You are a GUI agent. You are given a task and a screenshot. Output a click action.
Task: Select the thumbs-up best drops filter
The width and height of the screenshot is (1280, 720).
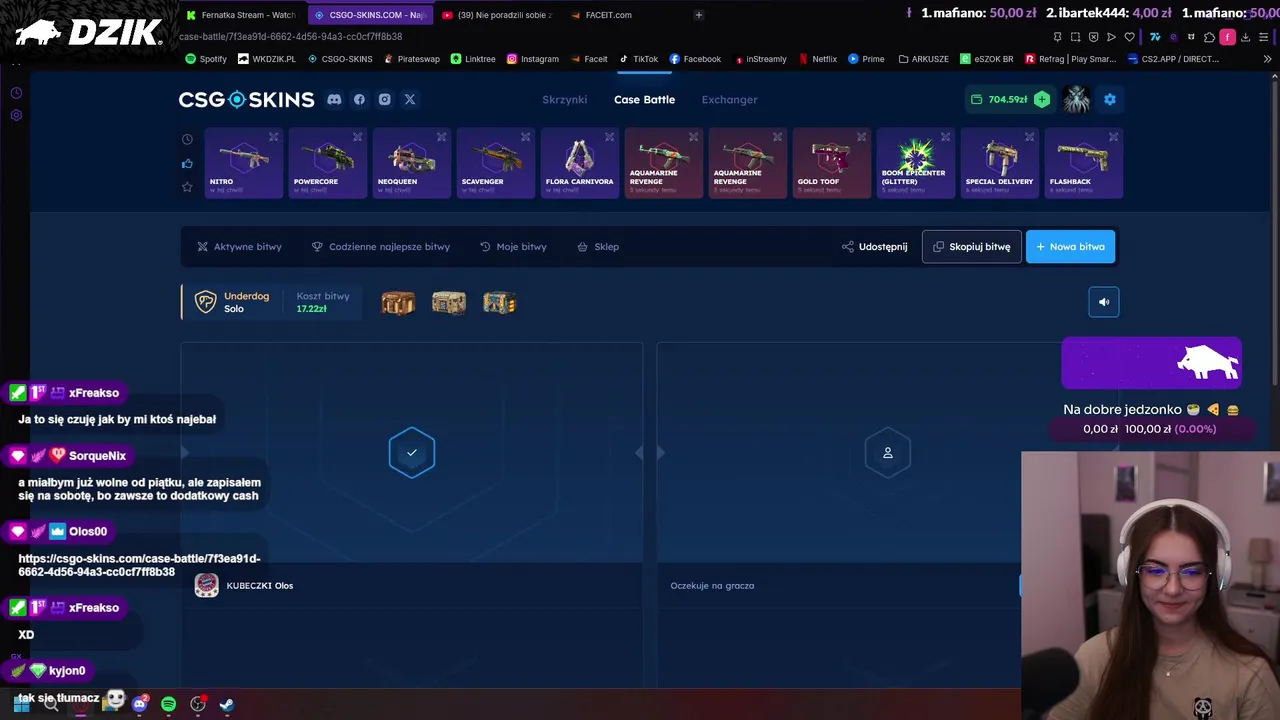(187, 163)
